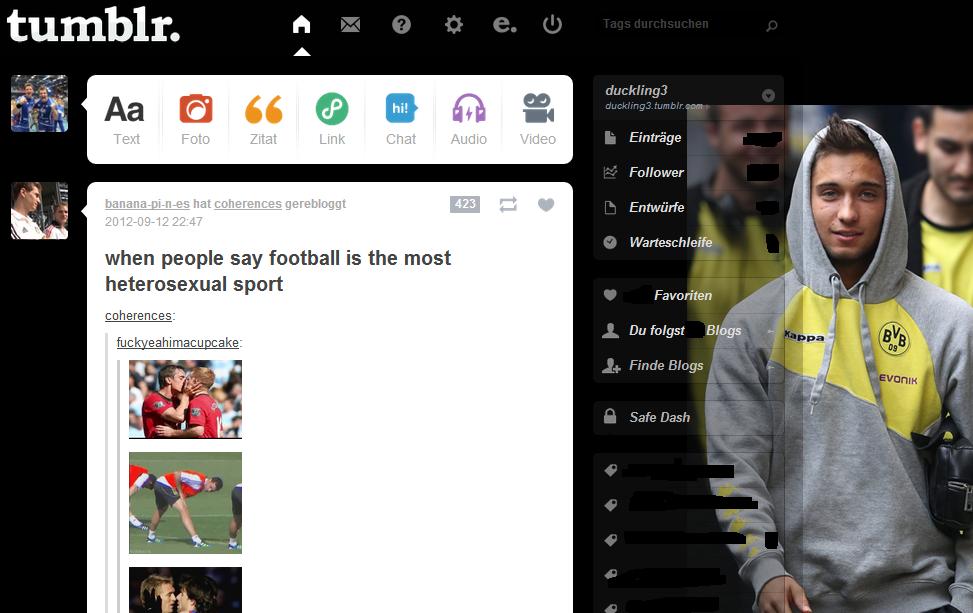Image resolution: width=973 pixels, height=613 pixels.
Task: Open Einträge in the sidebar
Action: click(689, 138)
